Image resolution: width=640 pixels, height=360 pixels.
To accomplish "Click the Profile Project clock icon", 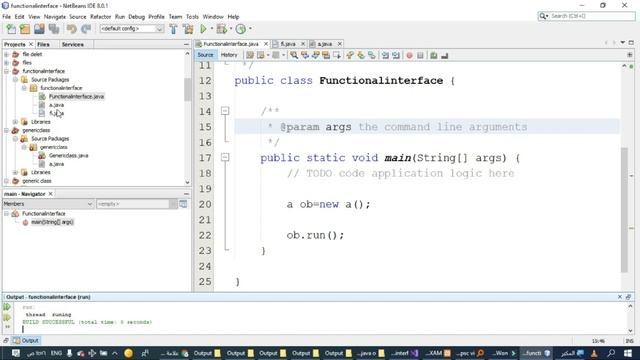I will click(x=241, y=29).
